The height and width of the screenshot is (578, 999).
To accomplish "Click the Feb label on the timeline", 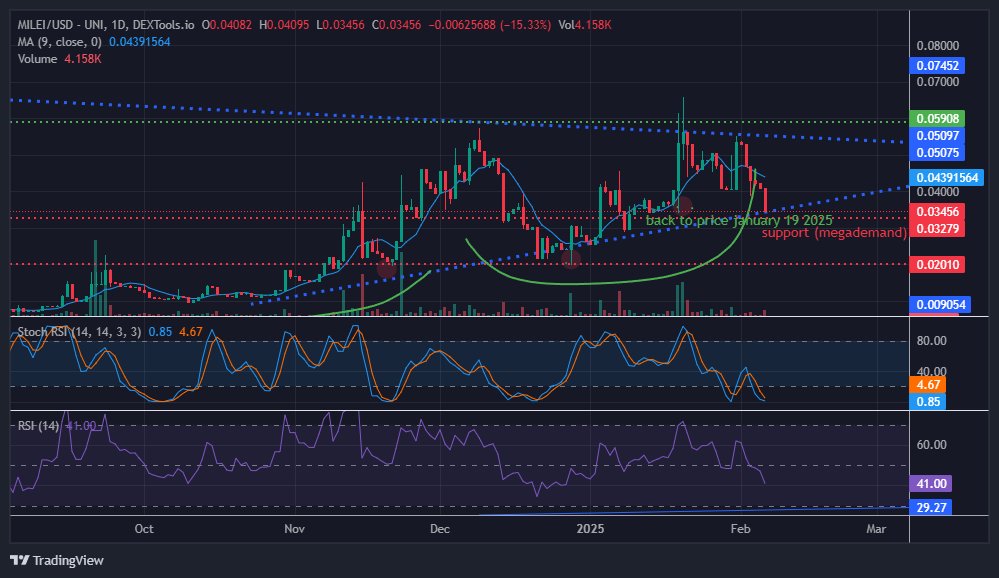I will point(740,530).
